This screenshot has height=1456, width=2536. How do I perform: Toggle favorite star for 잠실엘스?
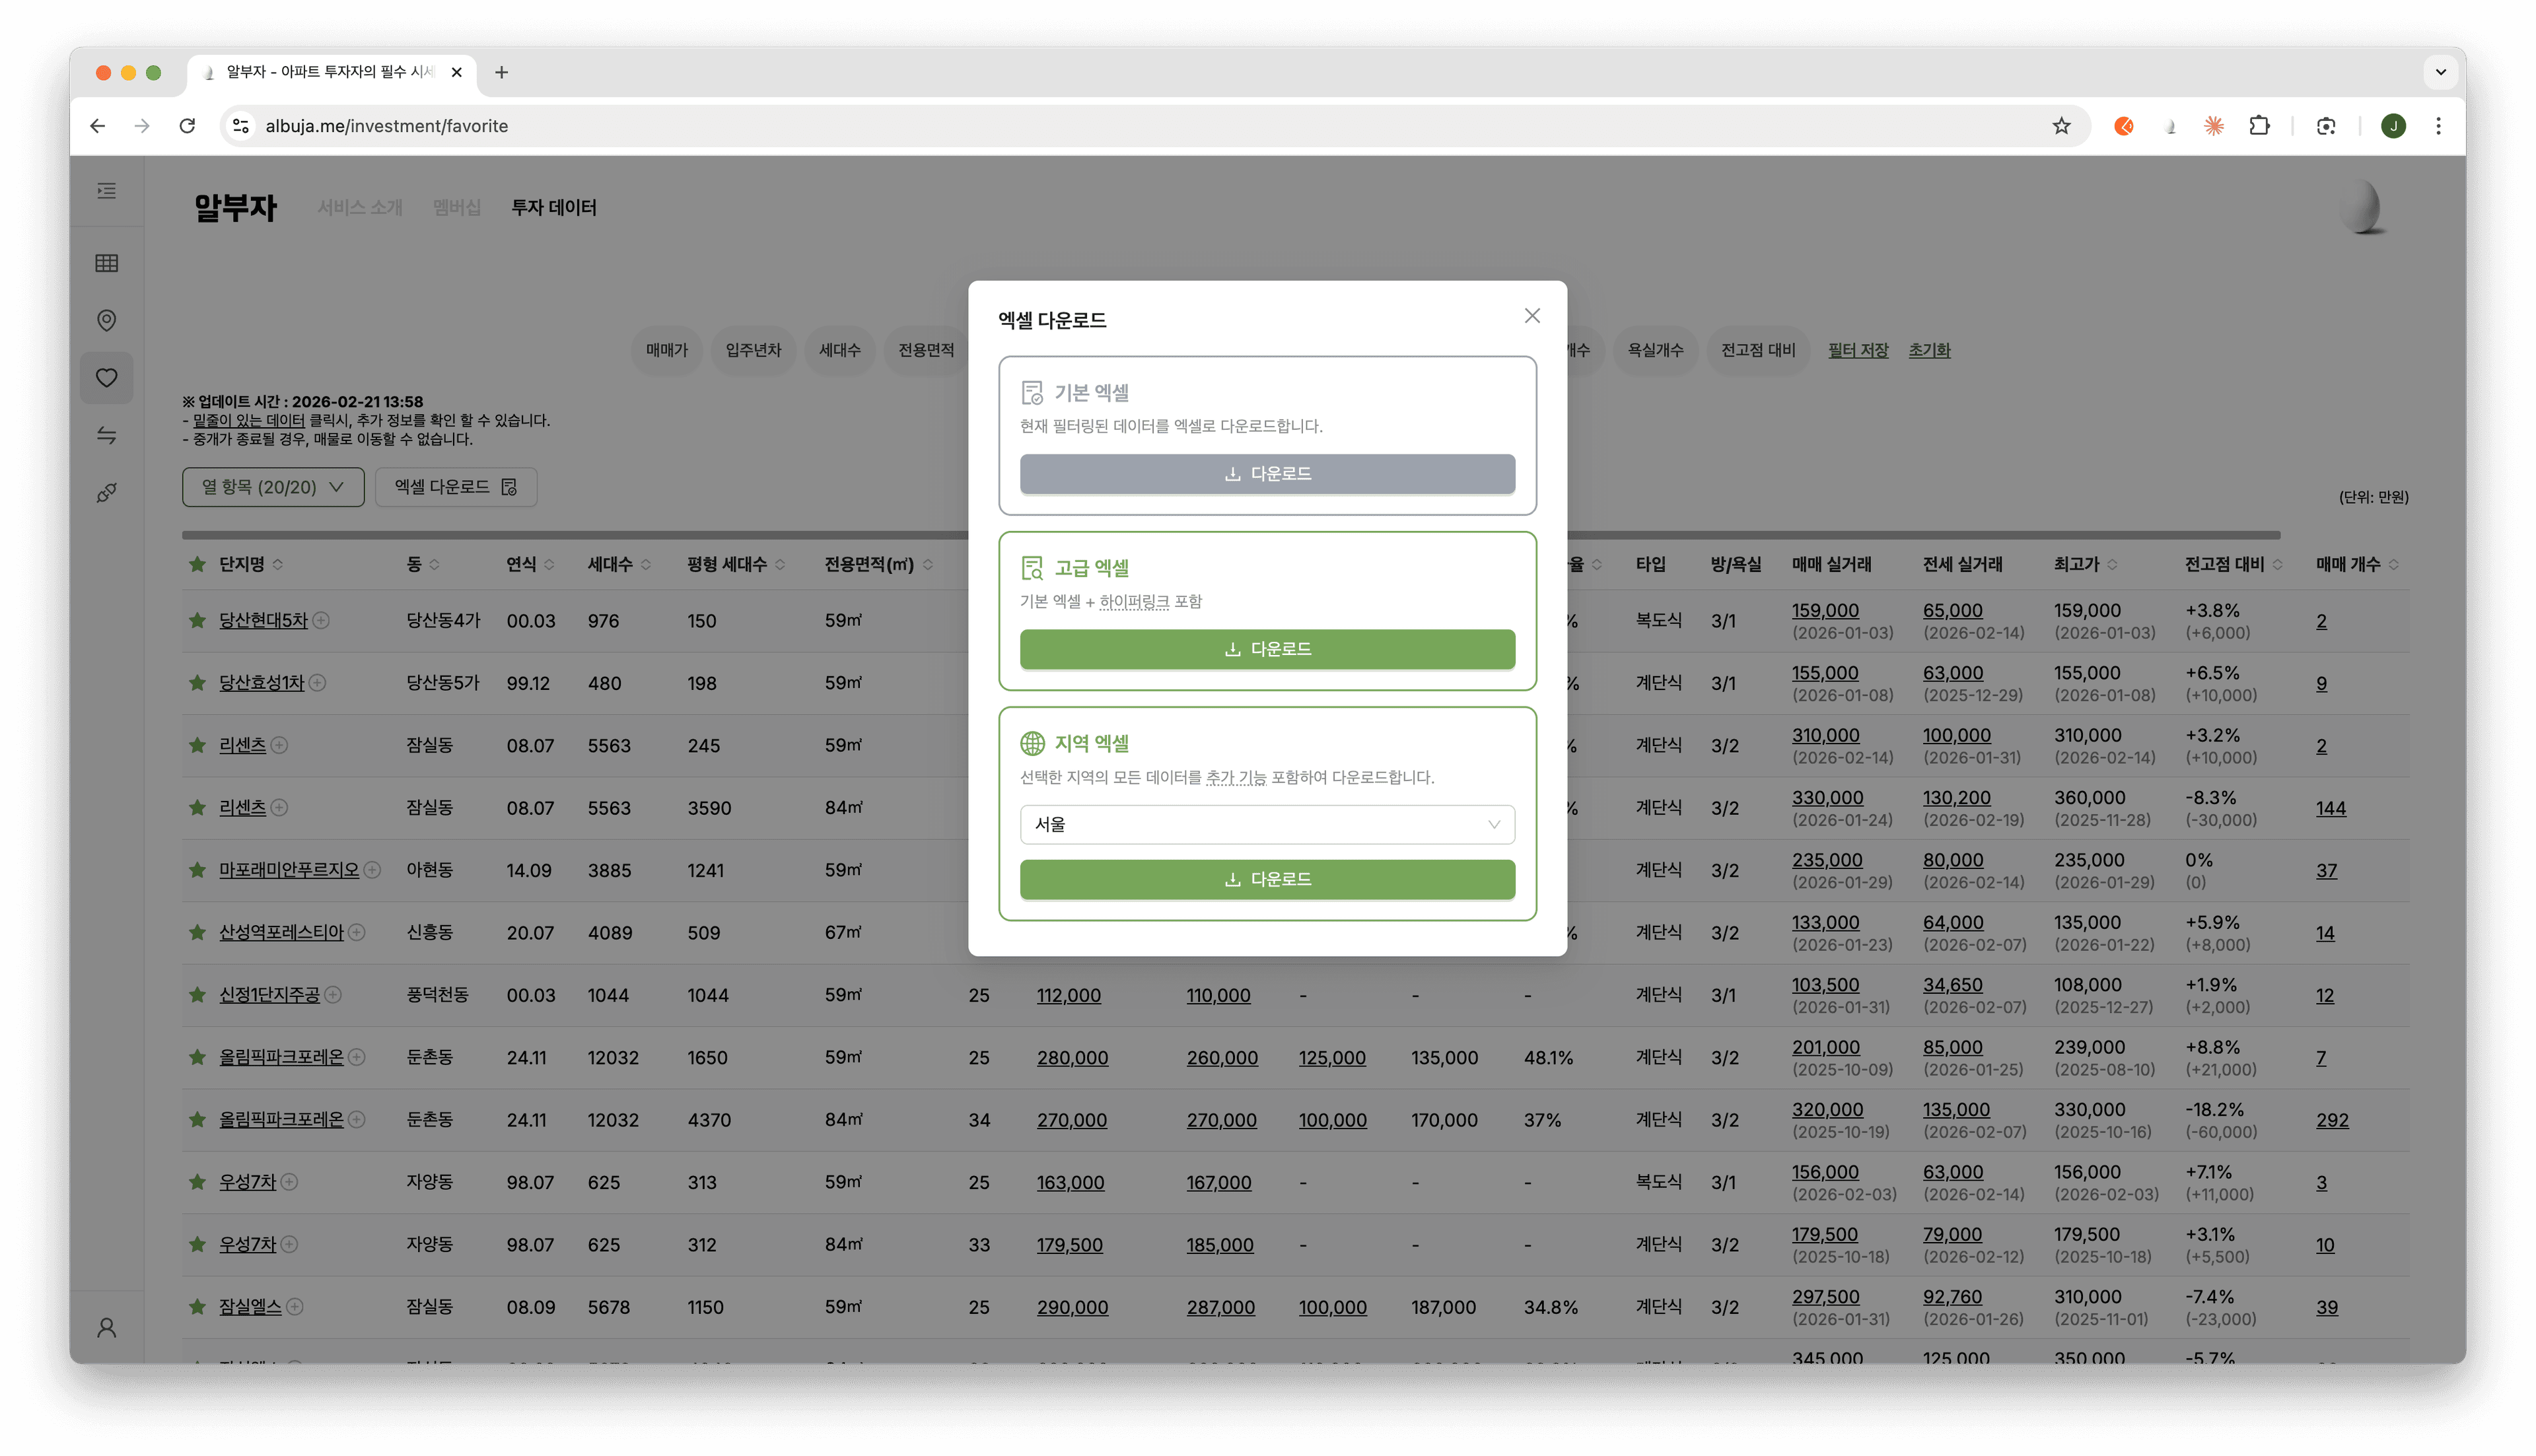(197, 1307)
